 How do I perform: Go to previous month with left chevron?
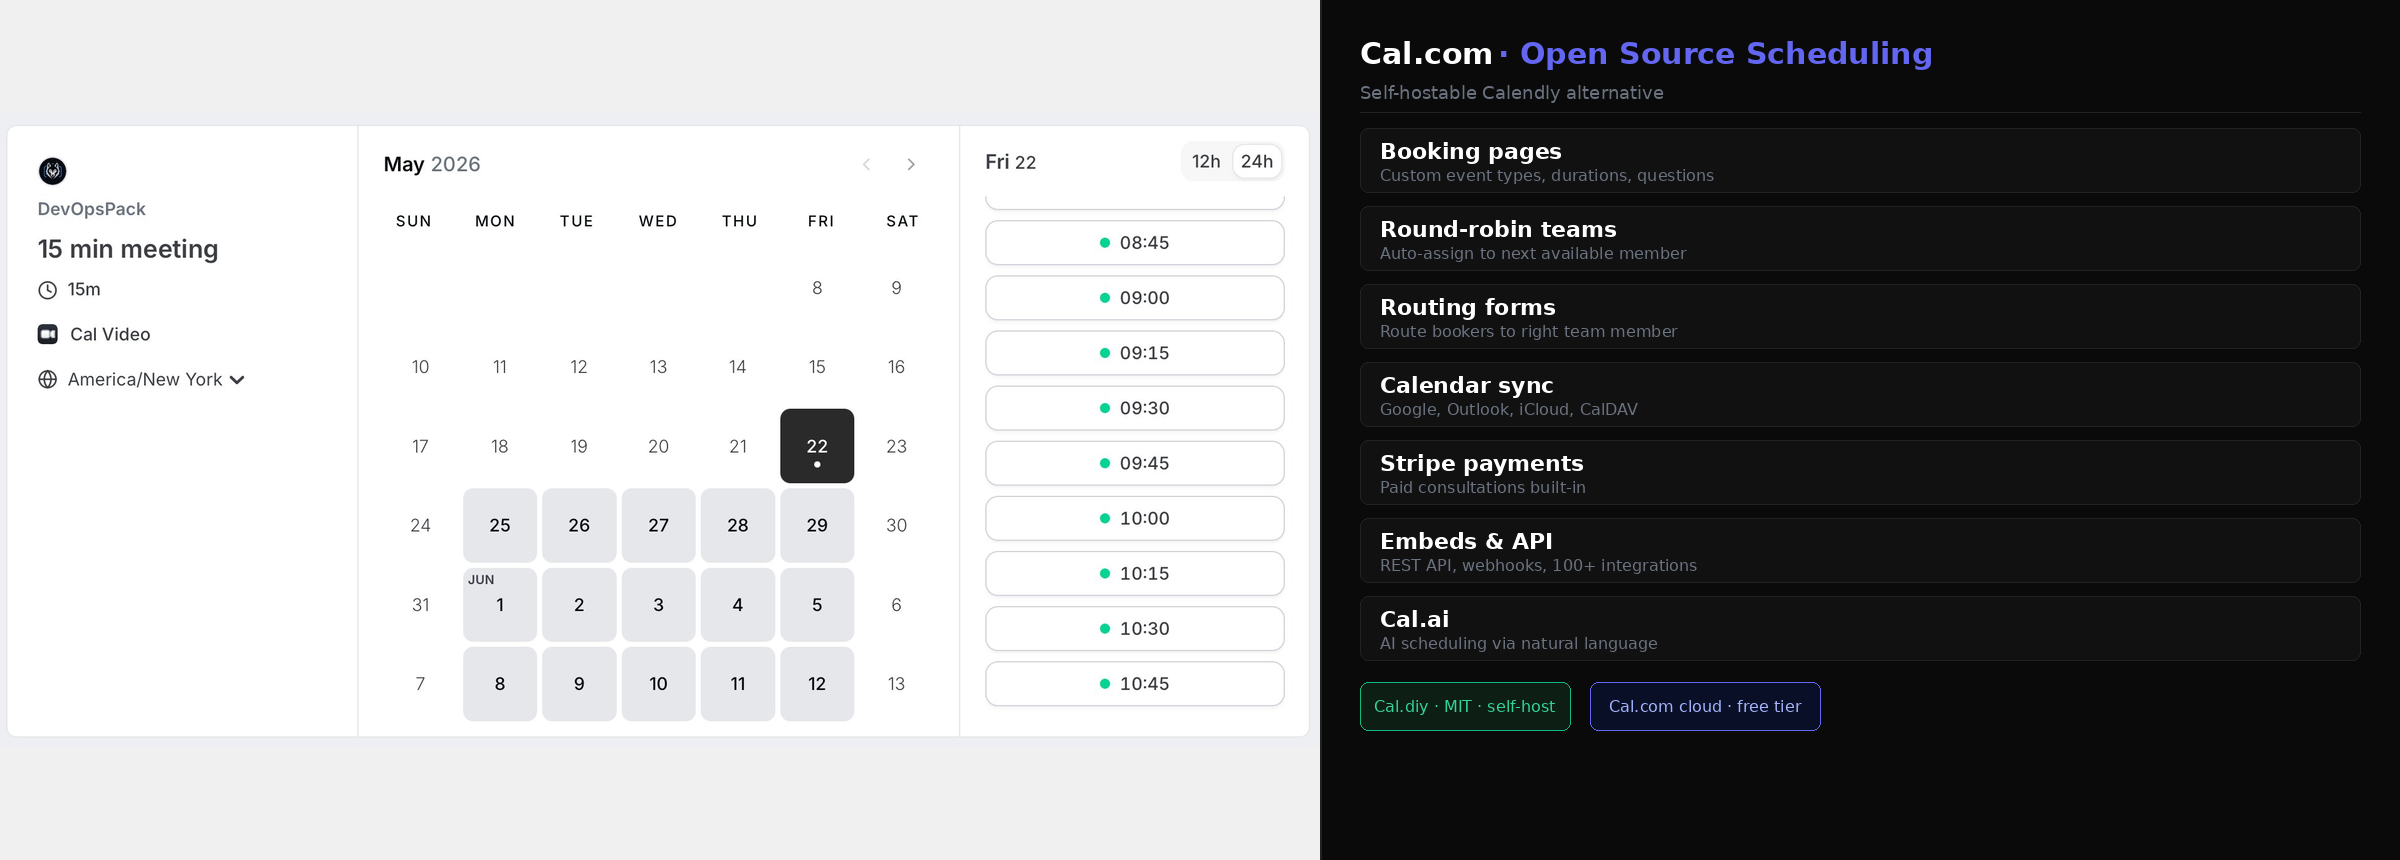point(867,164)
